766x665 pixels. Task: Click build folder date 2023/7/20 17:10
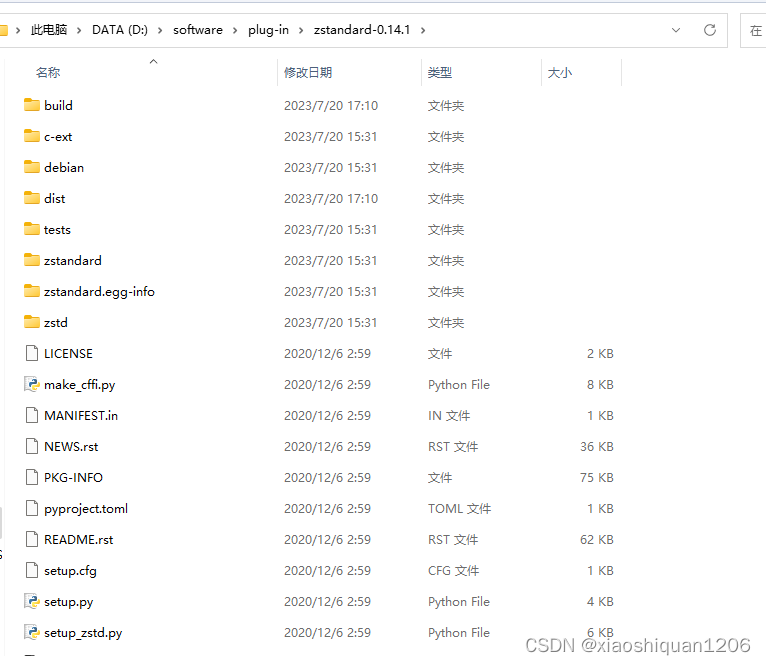331,106
